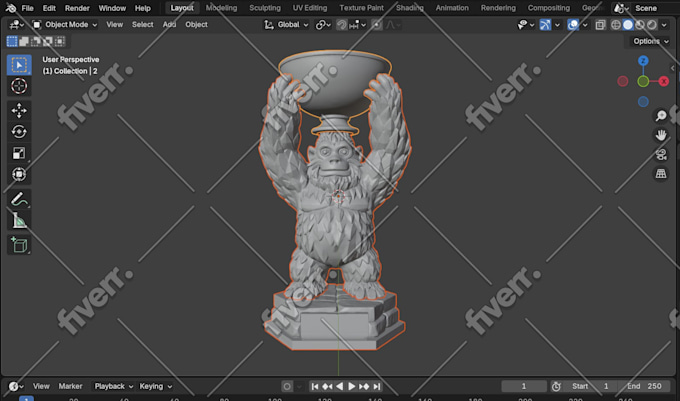Open the Help menu

coord(143,8)
